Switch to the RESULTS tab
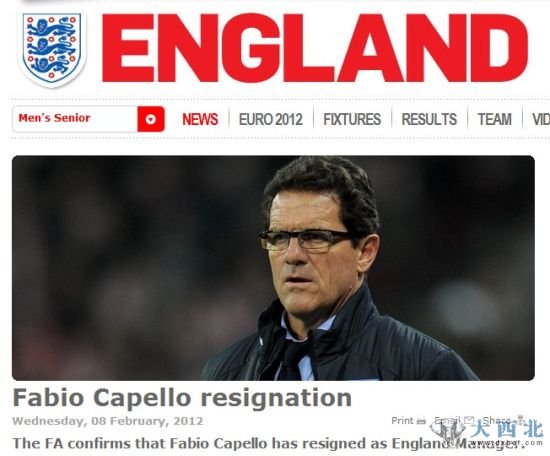Image resolution: width=550 pixels, height=456 pixels. coord(429,119)
